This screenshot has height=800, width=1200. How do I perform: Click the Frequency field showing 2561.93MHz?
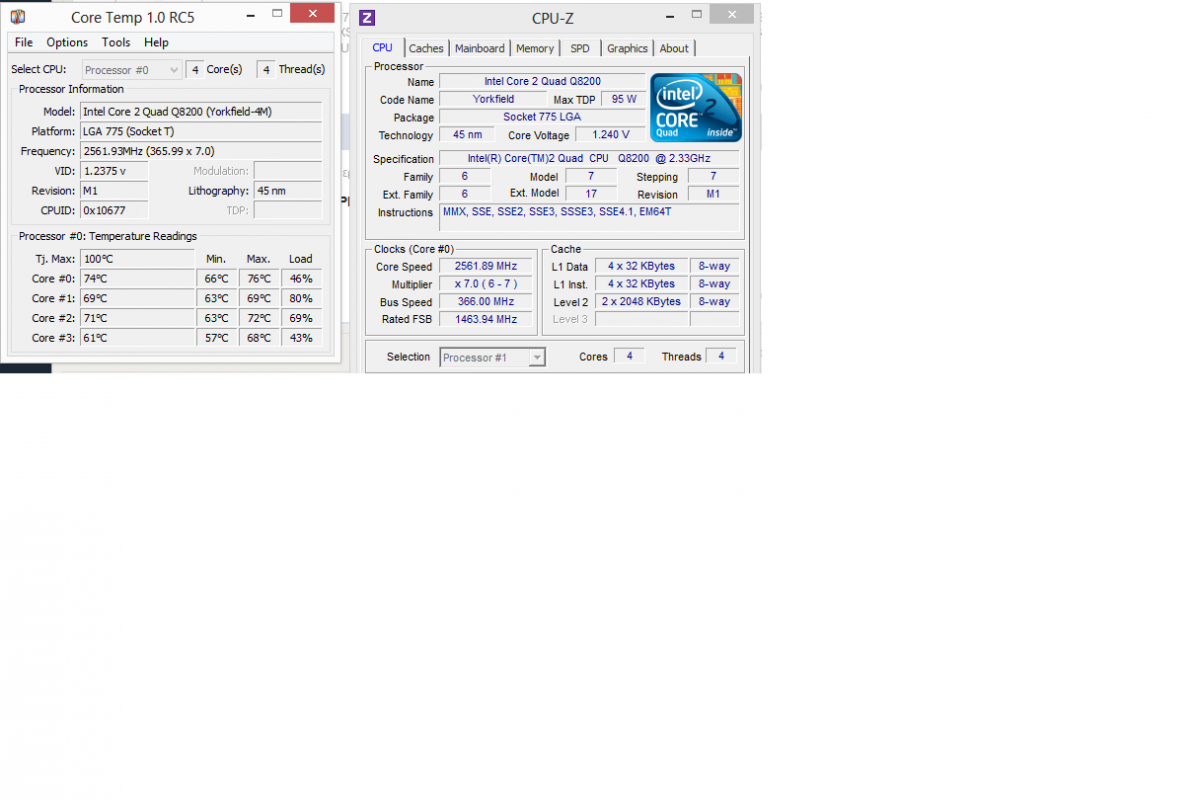click(201, 151)
